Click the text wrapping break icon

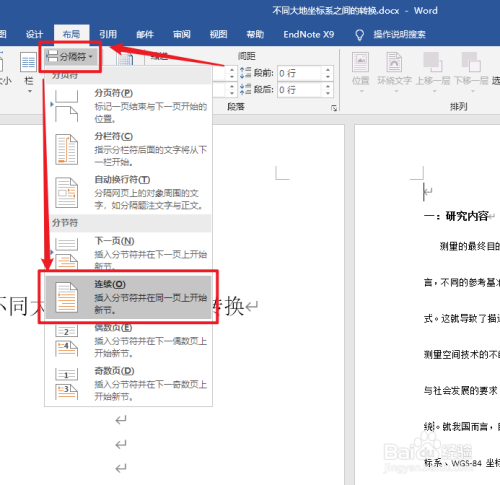pyautogui.click(x=66, y=193)
